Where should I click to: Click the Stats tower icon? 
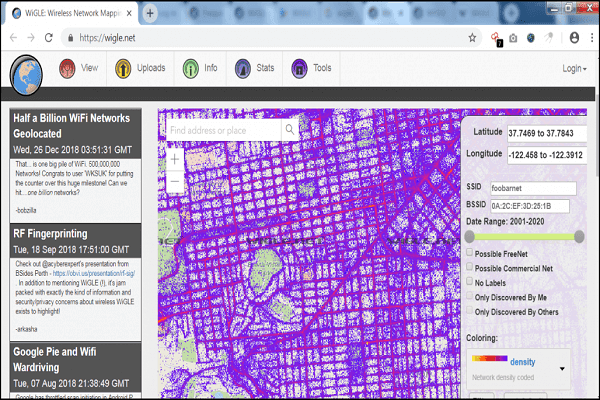[x=243, y=69]
